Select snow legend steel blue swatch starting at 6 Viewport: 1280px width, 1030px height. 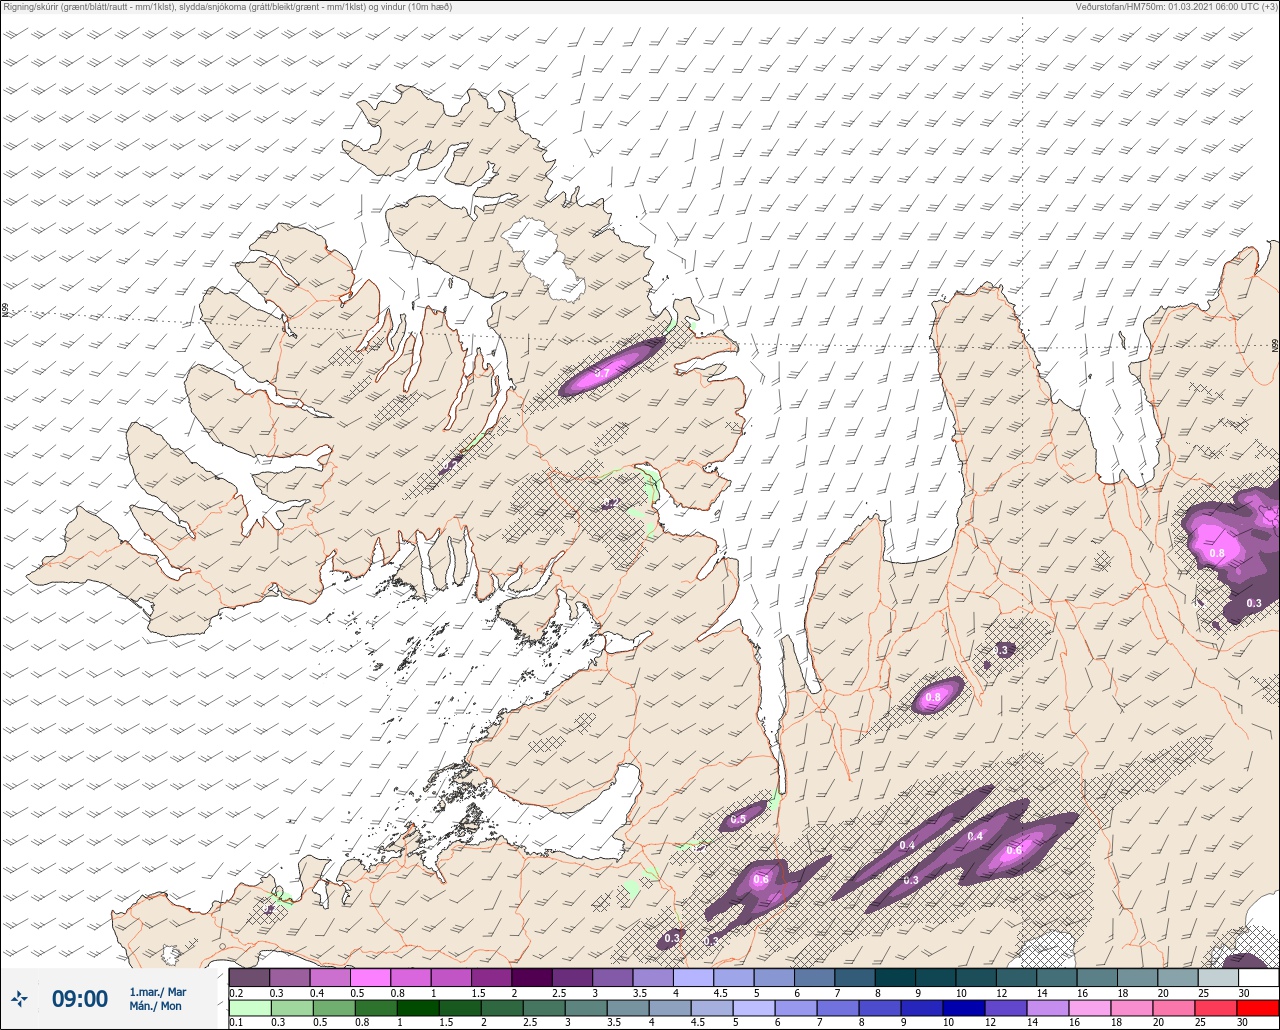click(814, 977)
